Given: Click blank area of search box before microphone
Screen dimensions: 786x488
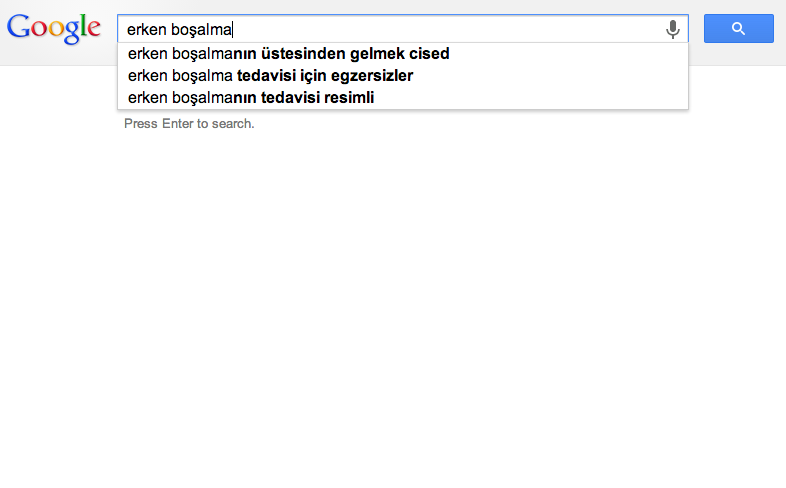Looking at the screenshot, I should (446, 29).
